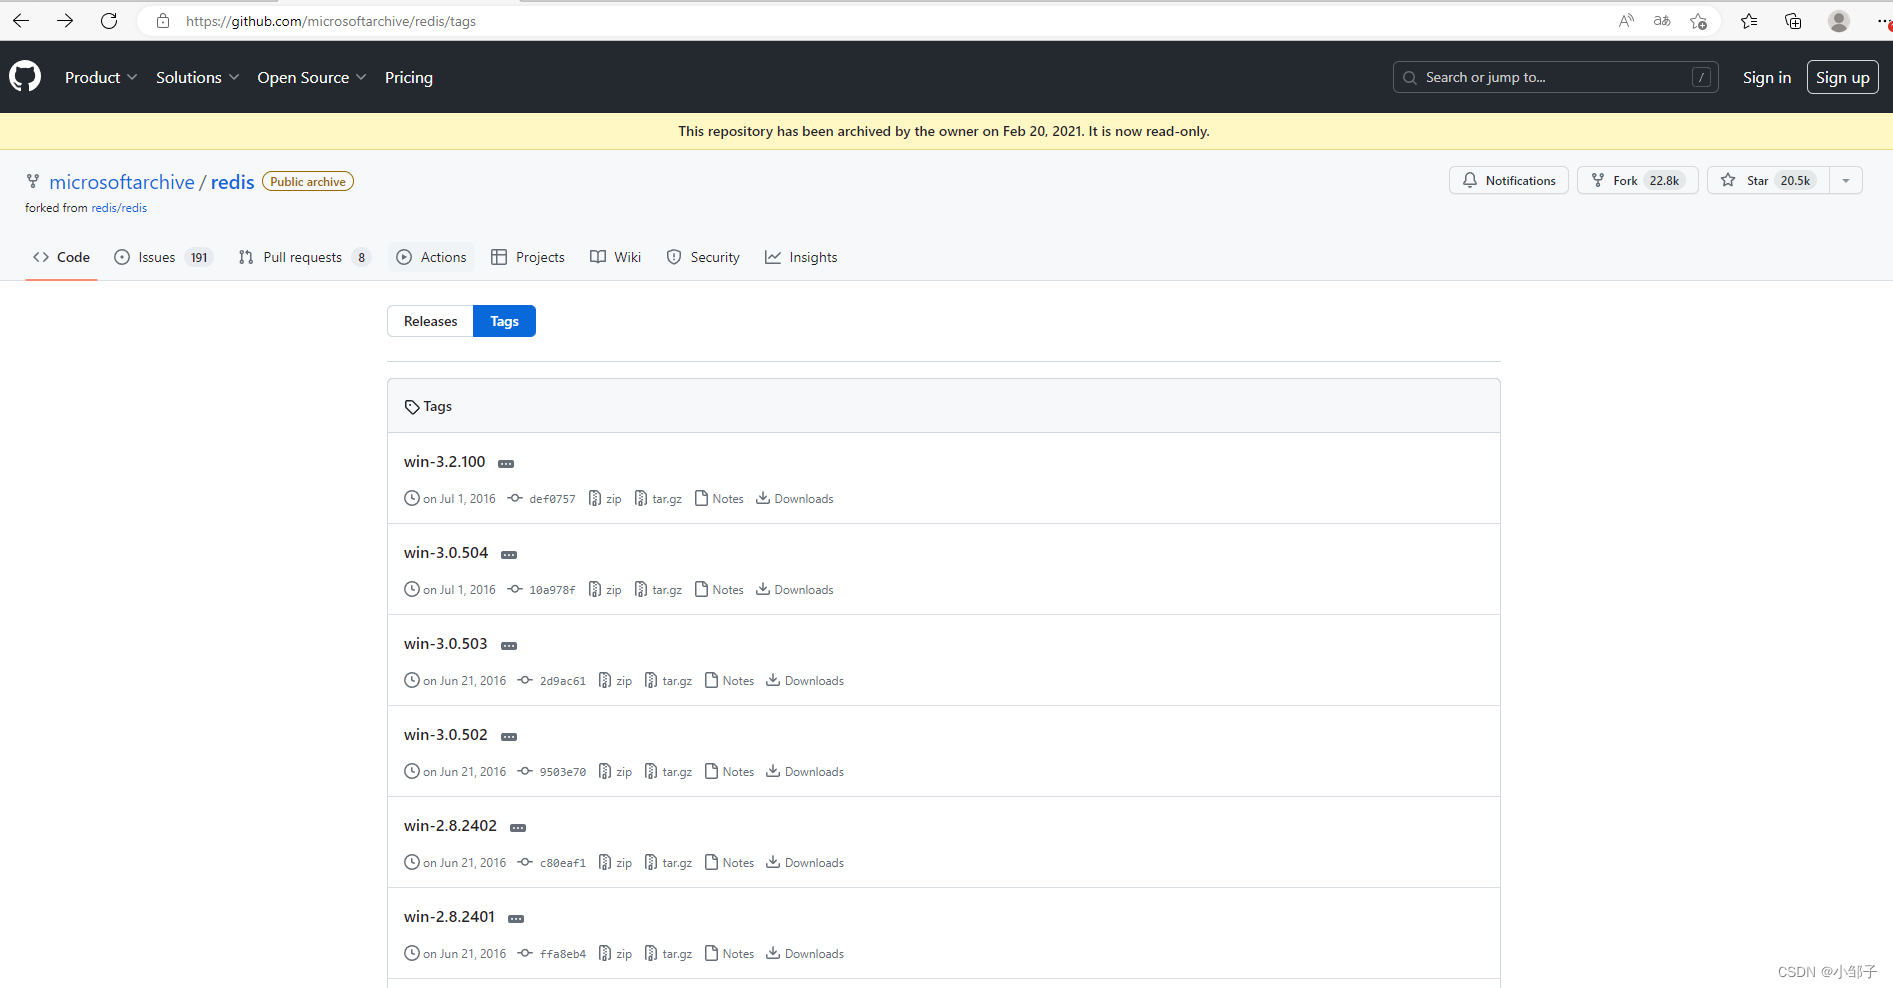Screen dimensions: 1893x988
Task: Open the win-3.2.100 tag
Action: [x=444, y=462]
